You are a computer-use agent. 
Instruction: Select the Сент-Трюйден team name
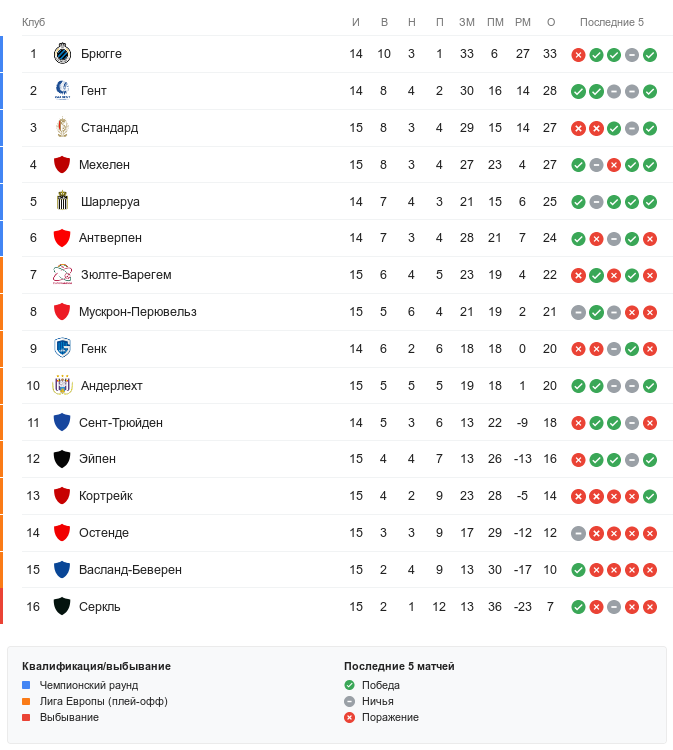tap(121, 423)
